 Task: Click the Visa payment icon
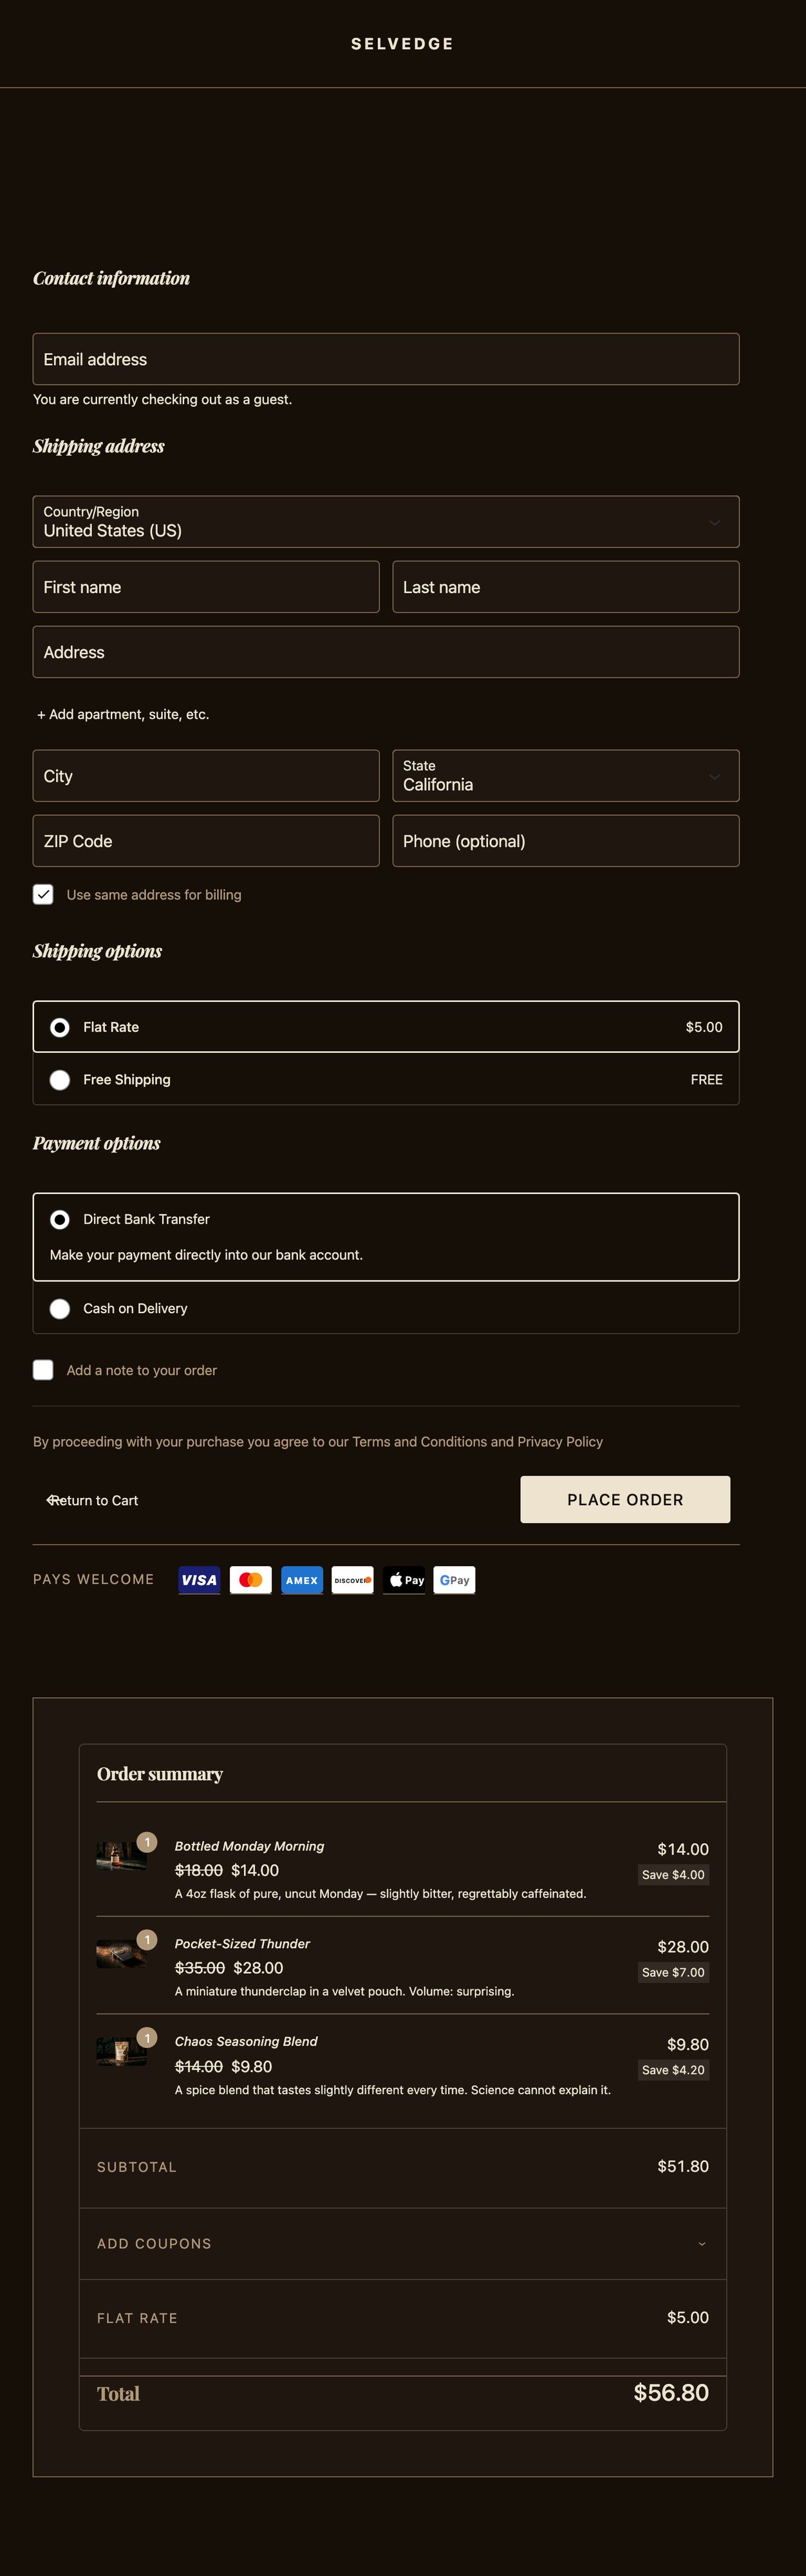point(199,1580)
